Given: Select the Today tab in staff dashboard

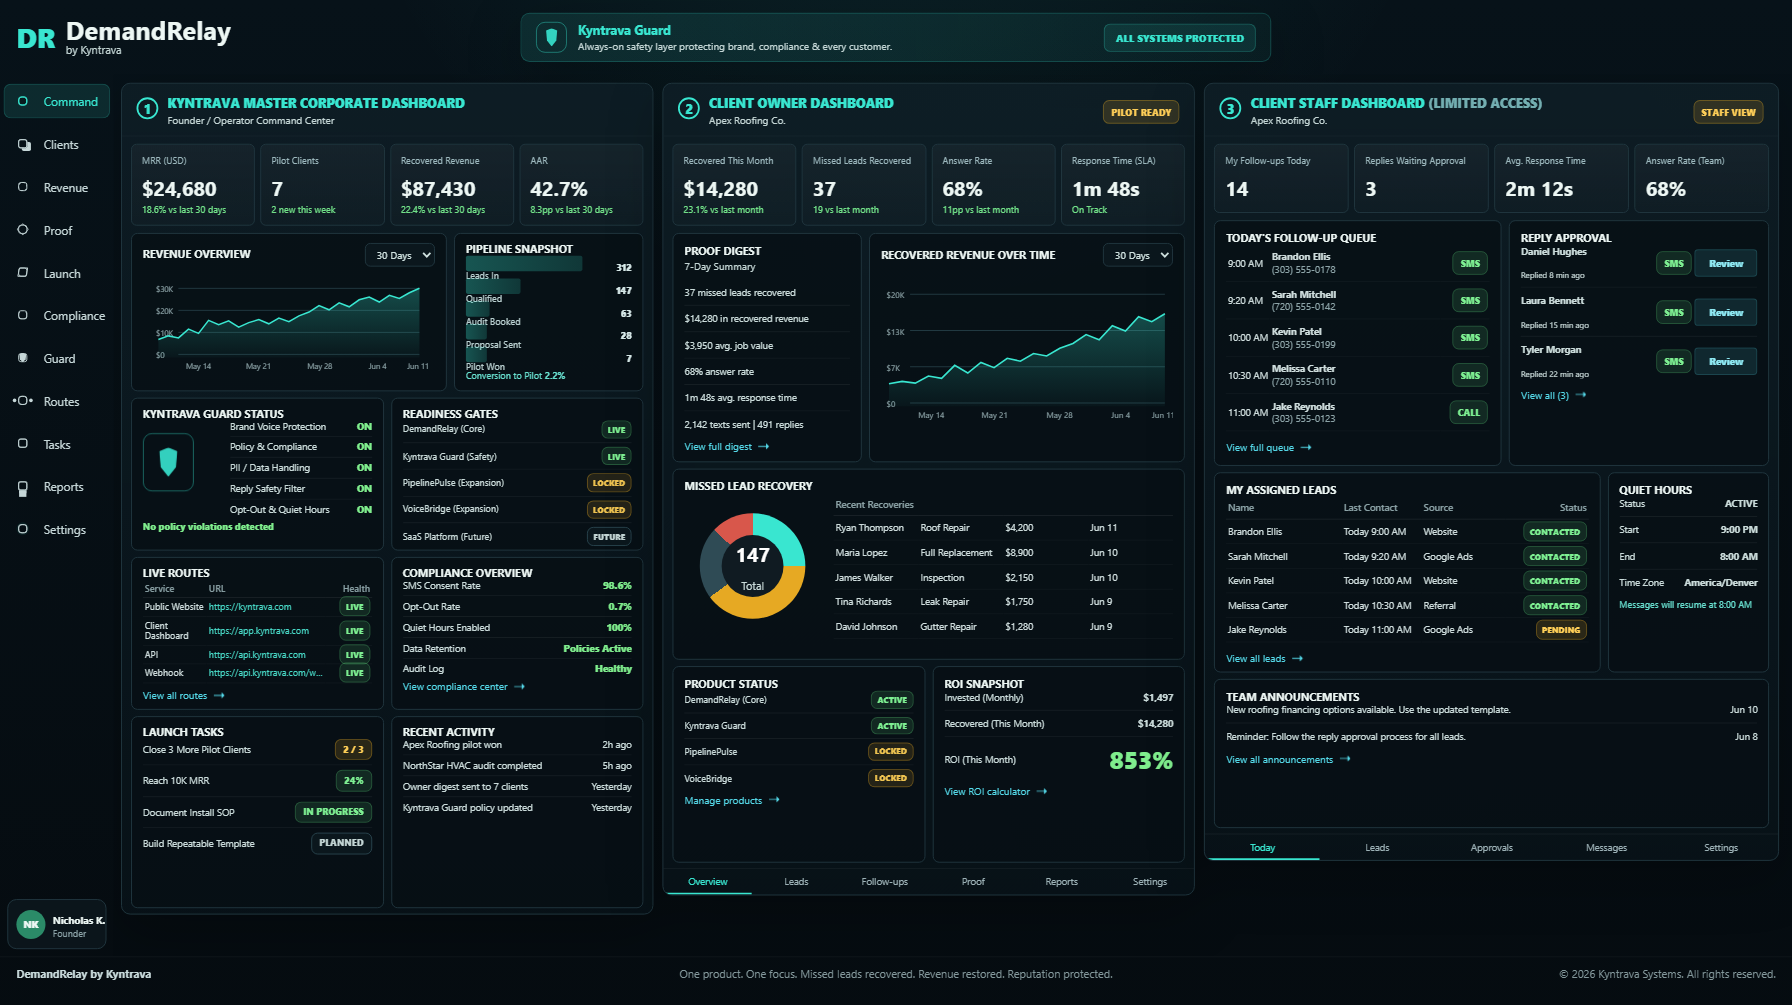Looking at the screenshot, I should [x=1263, y=848].
